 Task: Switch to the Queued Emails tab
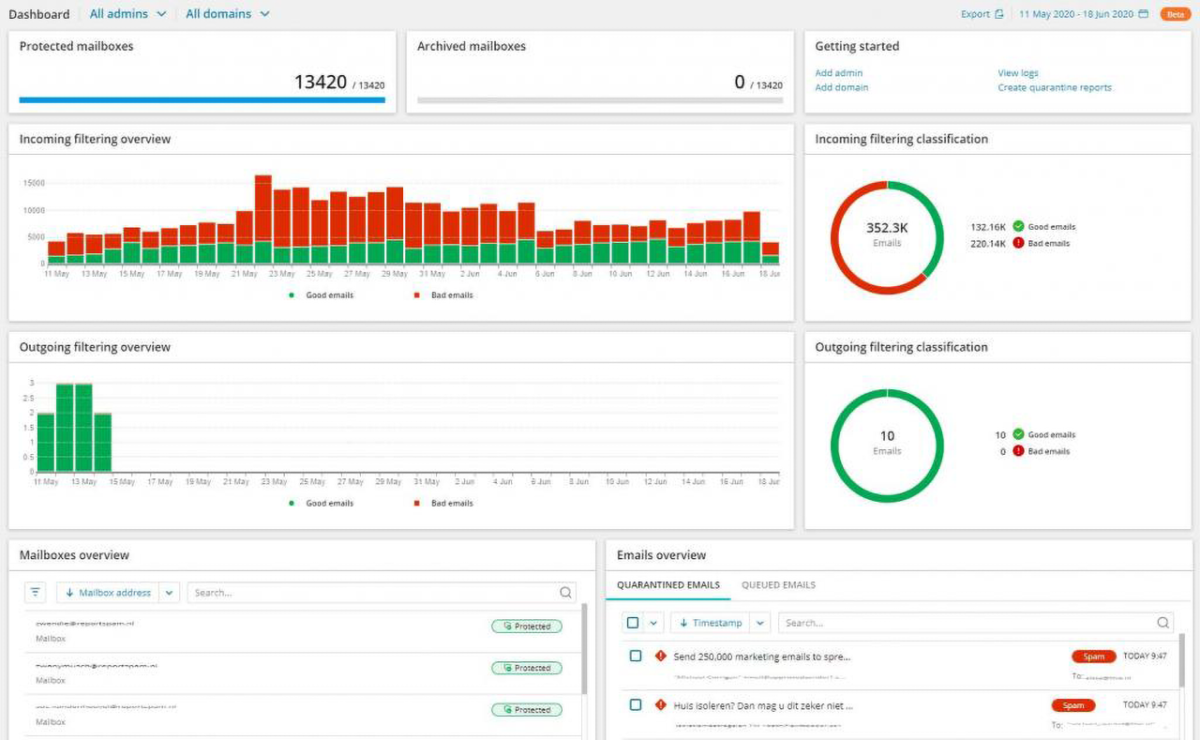point(778,585)
